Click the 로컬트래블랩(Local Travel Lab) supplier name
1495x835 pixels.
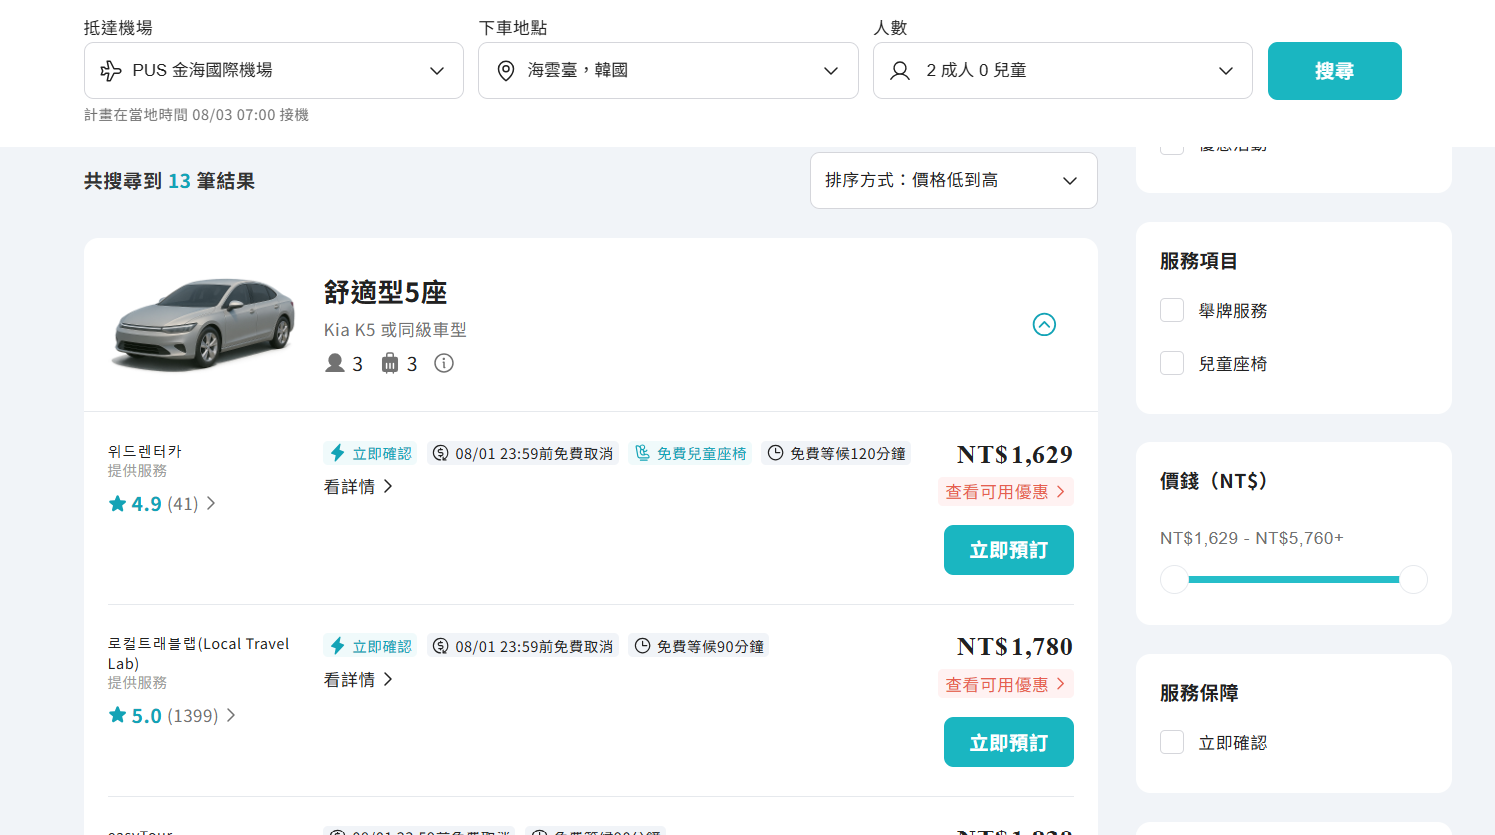(199, 653)
